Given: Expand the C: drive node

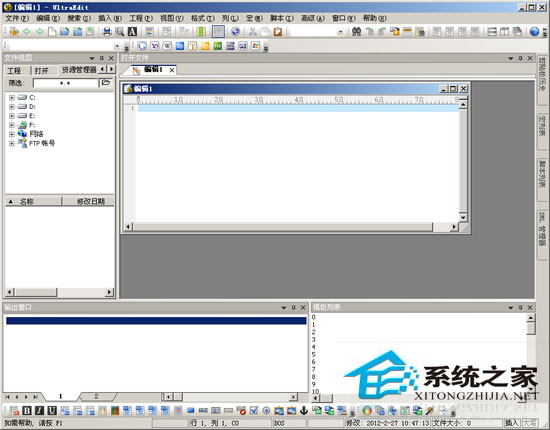Looking at the screenshot, I should [x=12, y=98].
